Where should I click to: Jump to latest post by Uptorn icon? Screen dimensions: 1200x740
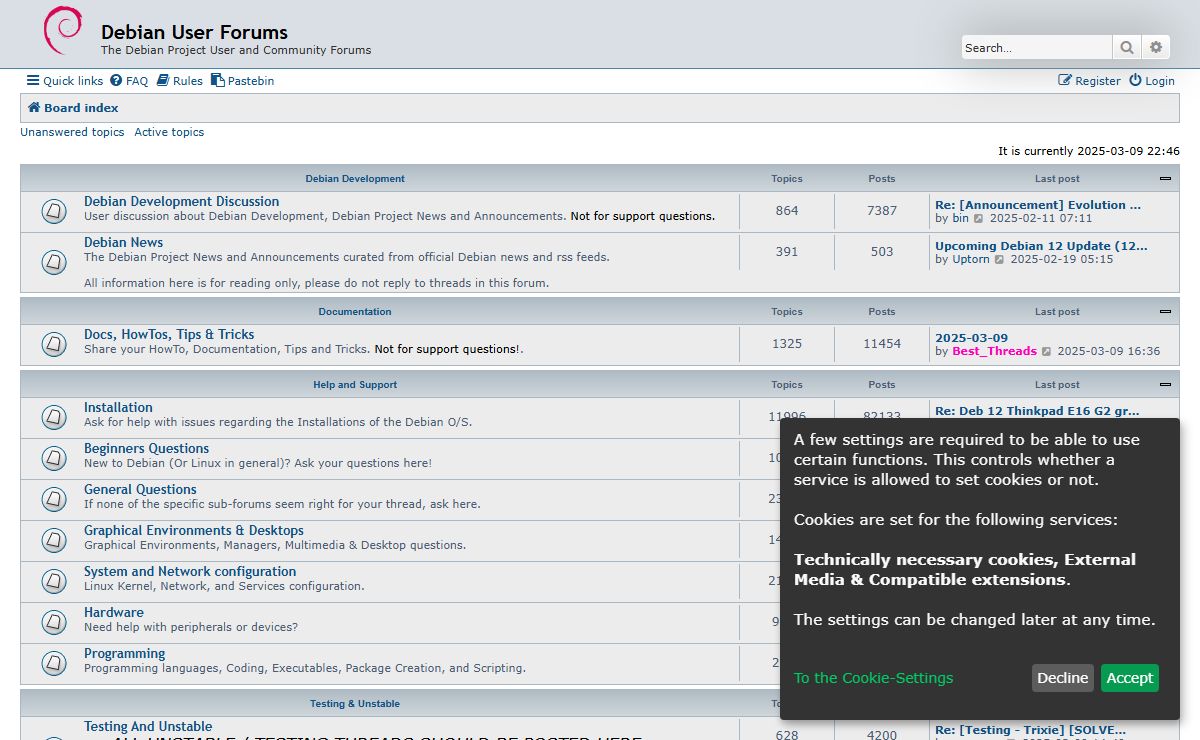click(x=999, y=260)
